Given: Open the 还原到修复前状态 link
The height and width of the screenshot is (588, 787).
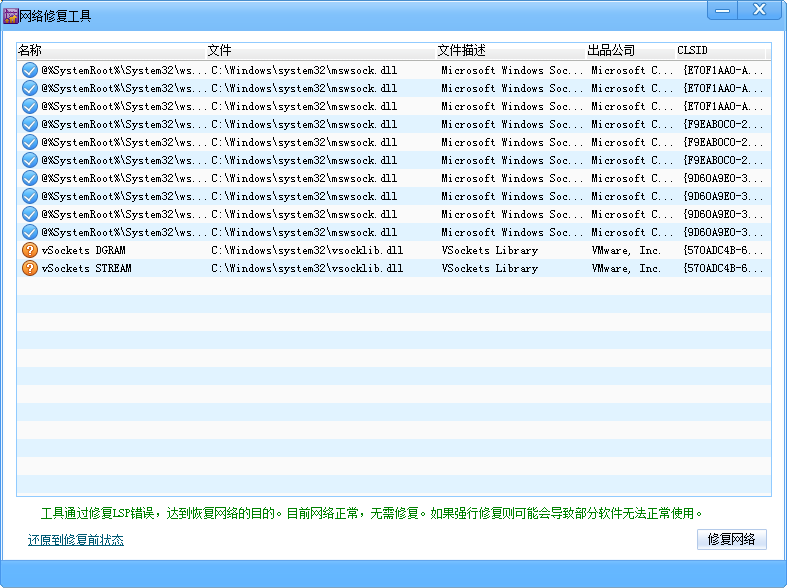Looking at the screenshot, I should (x=76, y=540).
